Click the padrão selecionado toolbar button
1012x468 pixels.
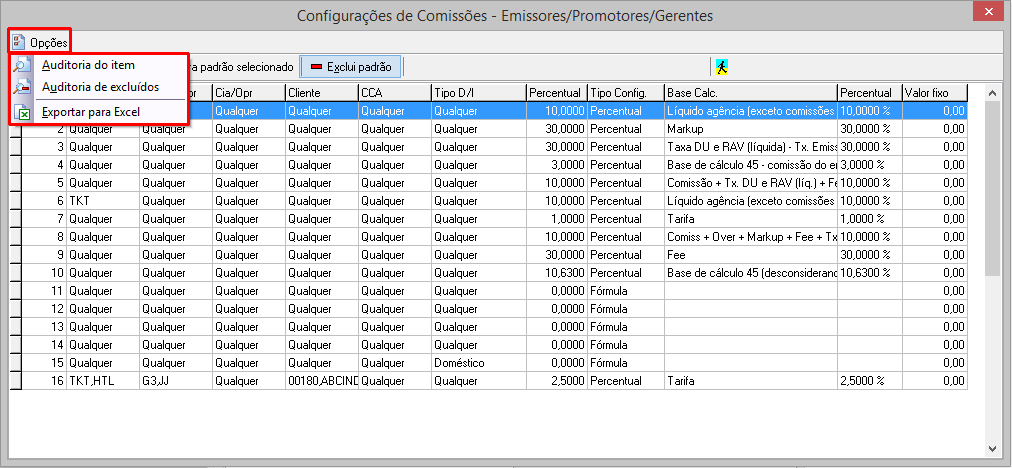pyautogui.click(x=243, y=66)
